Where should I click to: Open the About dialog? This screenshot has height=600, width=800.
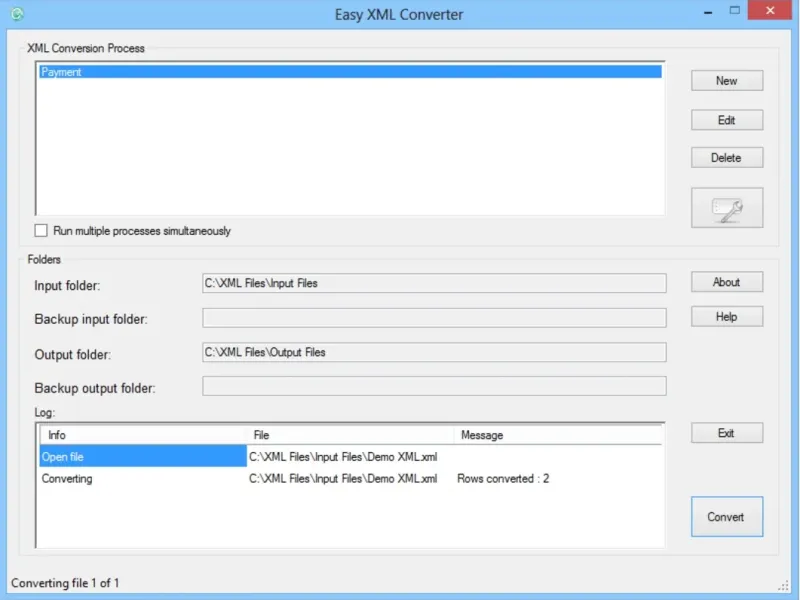(727, 282)
